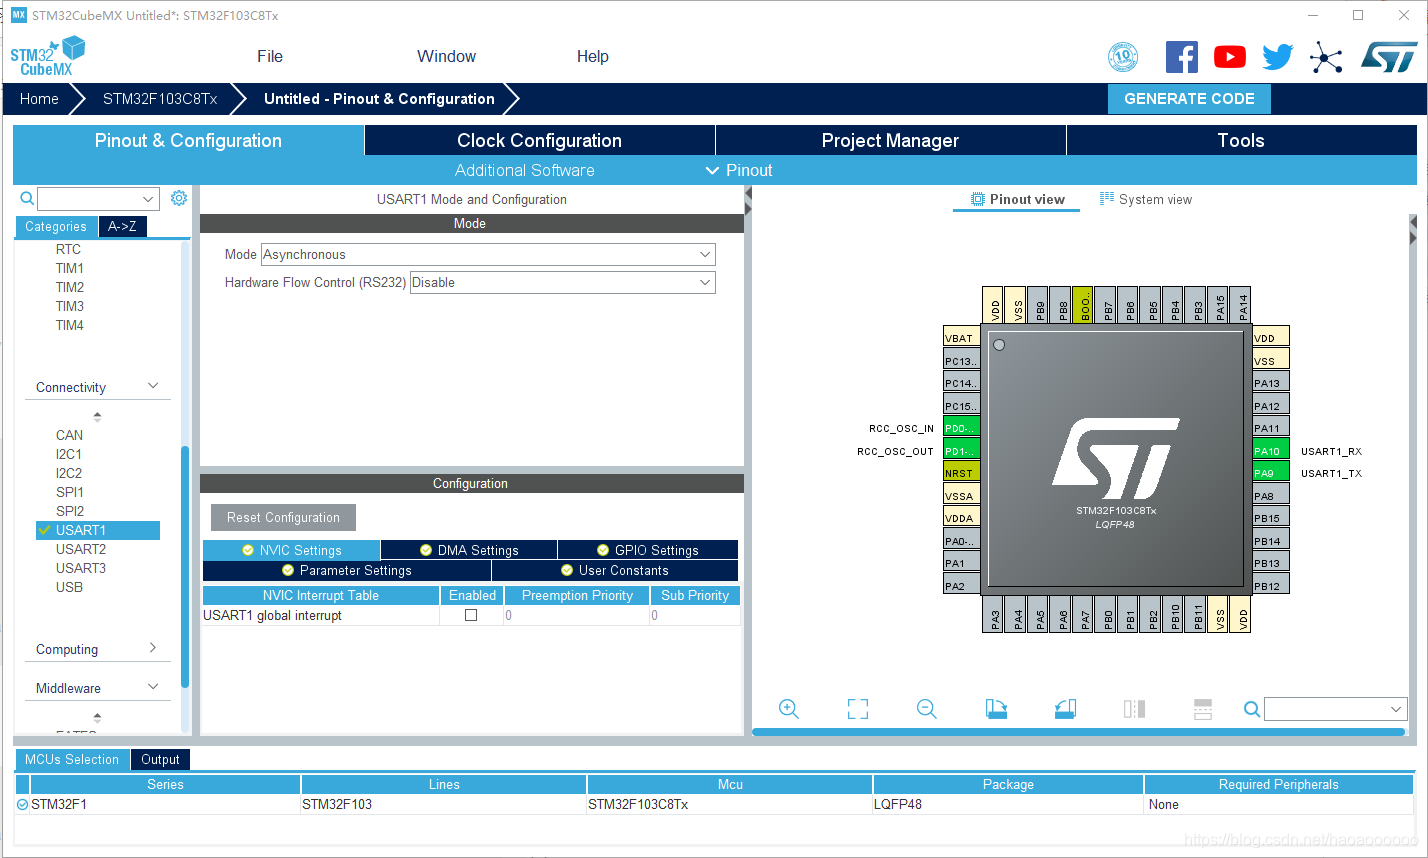1428x858 pixels.
Task: Select RTC in the peripheral list
Action: click(x=68, y=249)
